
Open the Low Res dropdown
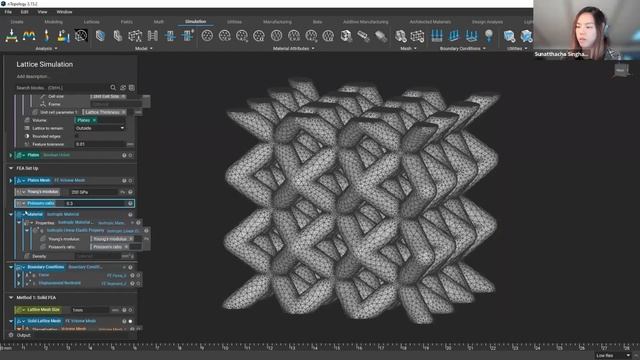click(613, 356)
